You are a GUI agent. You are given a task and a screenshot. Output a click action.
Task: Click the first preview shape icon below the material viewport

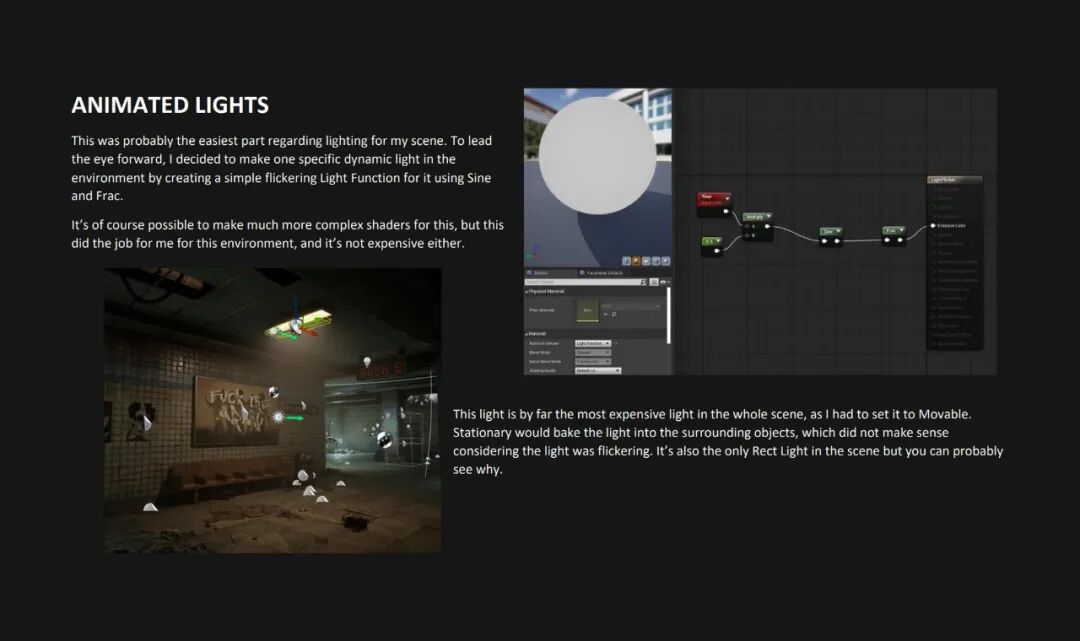click(627, 261)
